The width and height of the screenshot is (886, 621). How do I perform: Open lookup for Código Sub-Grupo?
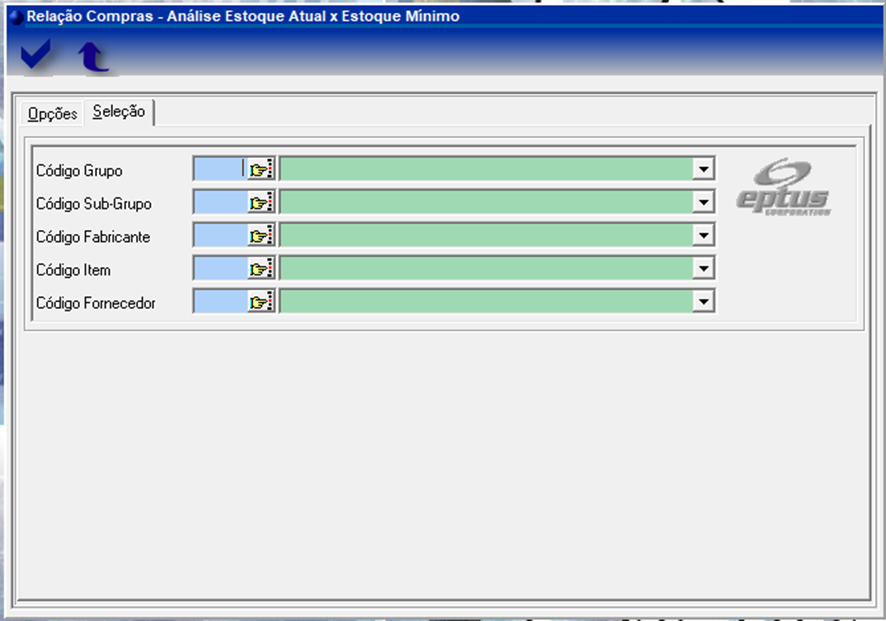pos(260,203)
